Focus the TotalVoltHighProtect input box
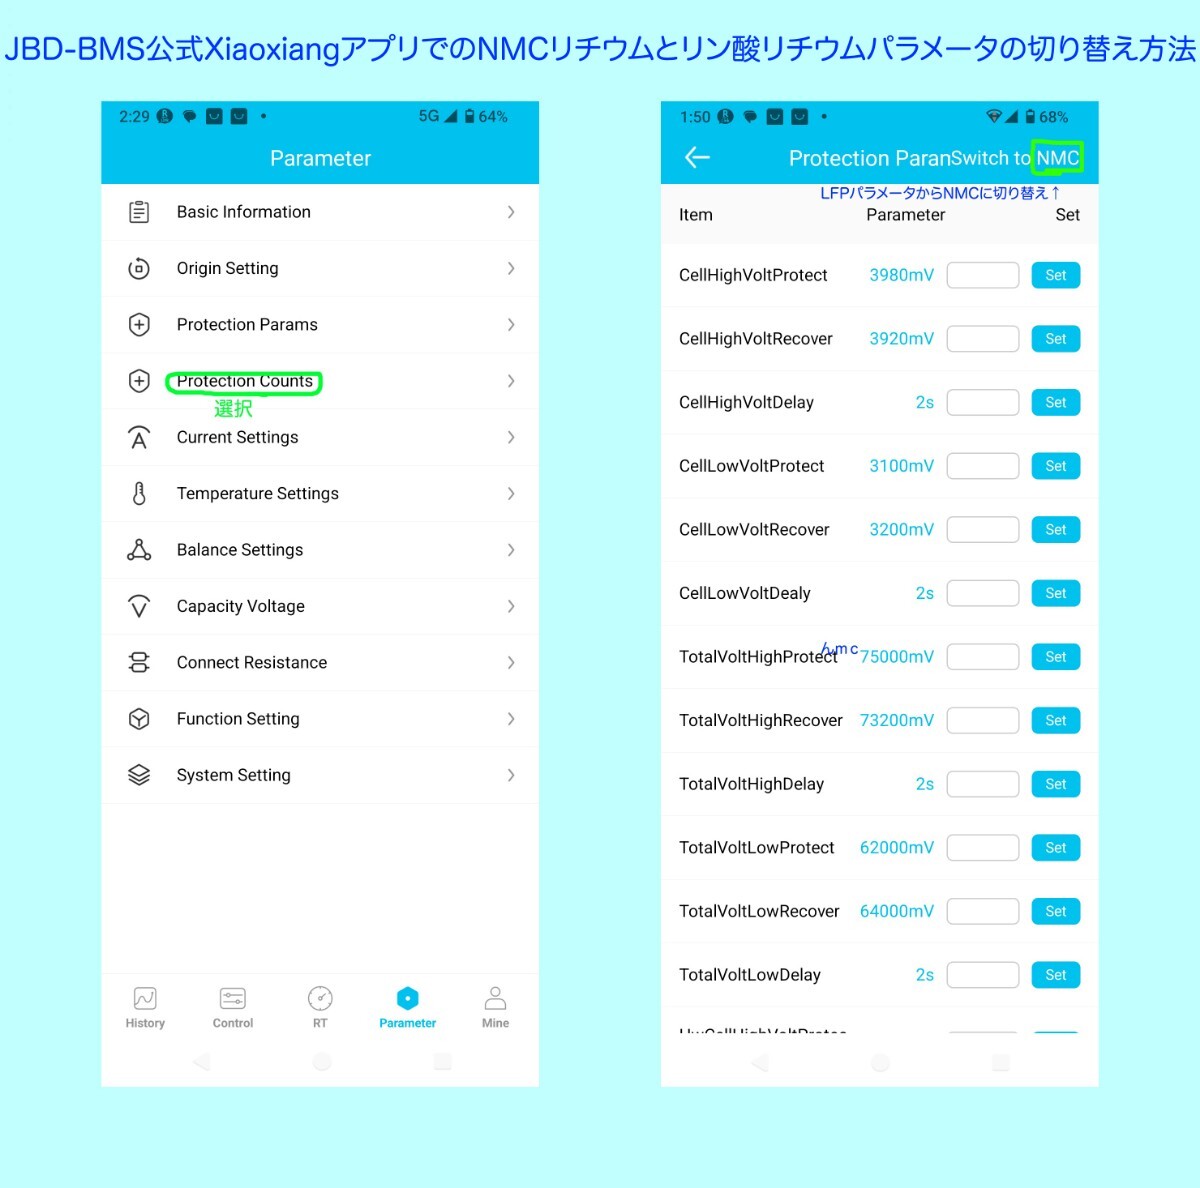The image size is (1200, 1188). point(983,657)
